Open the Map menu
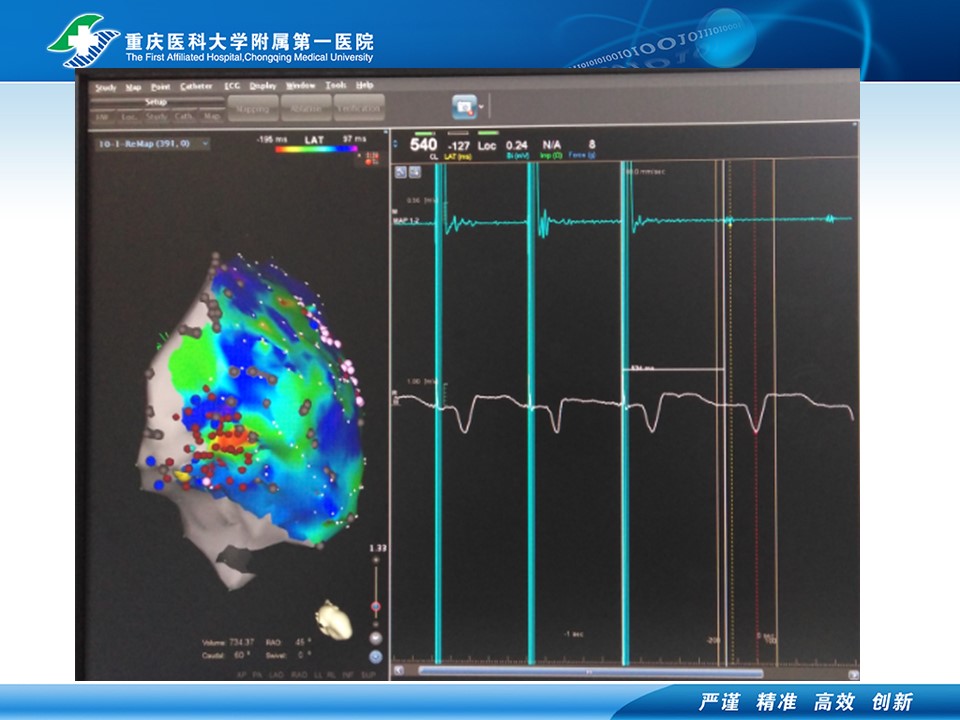This screenshot has width=960, height=720. tap(133, 88)
